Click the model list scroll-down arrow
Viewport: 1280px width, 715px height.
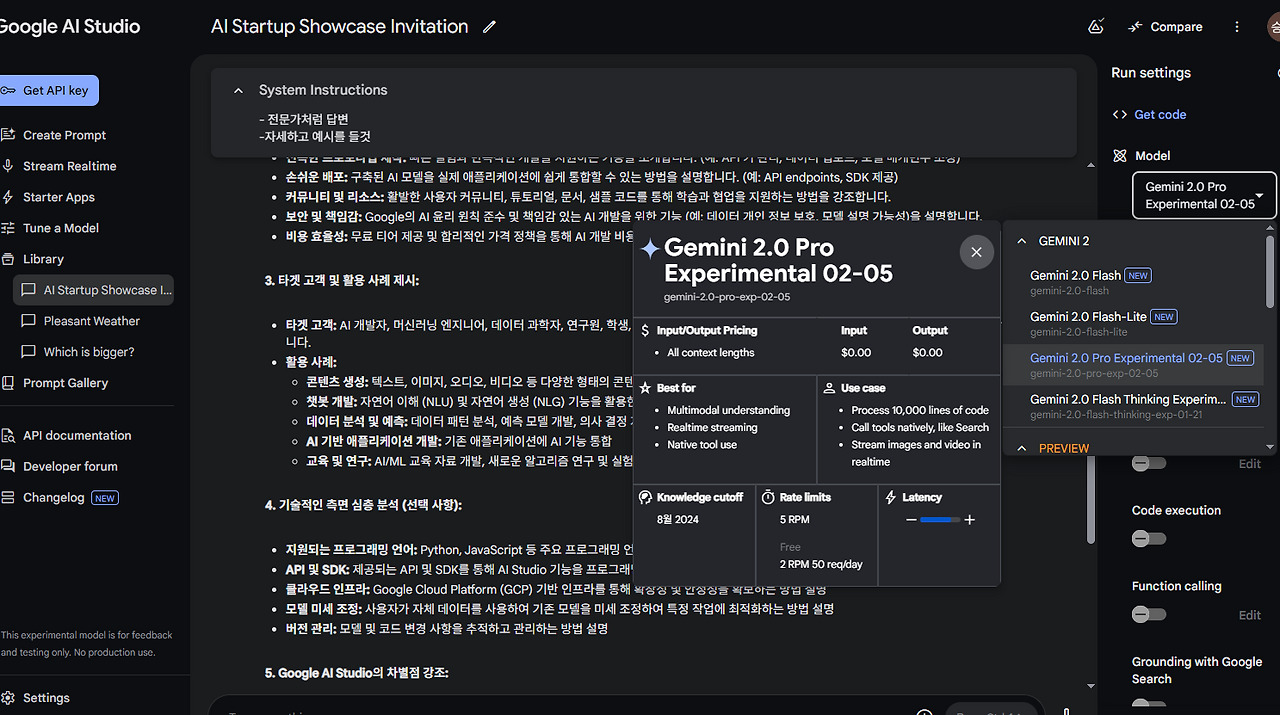coord(1270,448)
